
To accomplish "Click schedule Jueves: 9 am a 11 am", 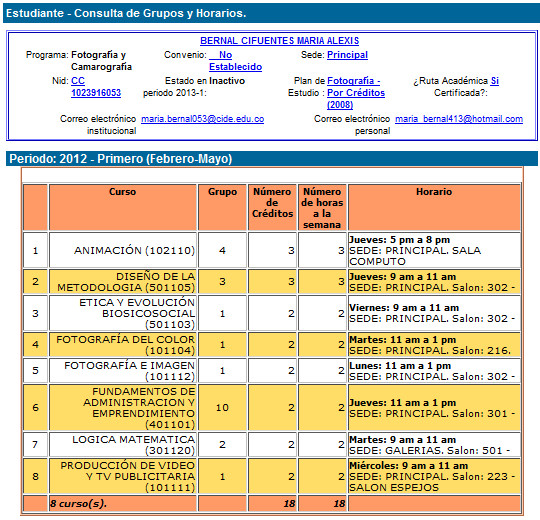I will click(402, 277).
